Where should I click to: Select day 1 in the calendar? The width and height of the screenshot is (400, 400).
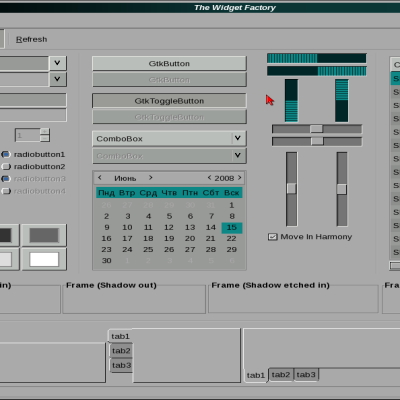tap(232, 205)
